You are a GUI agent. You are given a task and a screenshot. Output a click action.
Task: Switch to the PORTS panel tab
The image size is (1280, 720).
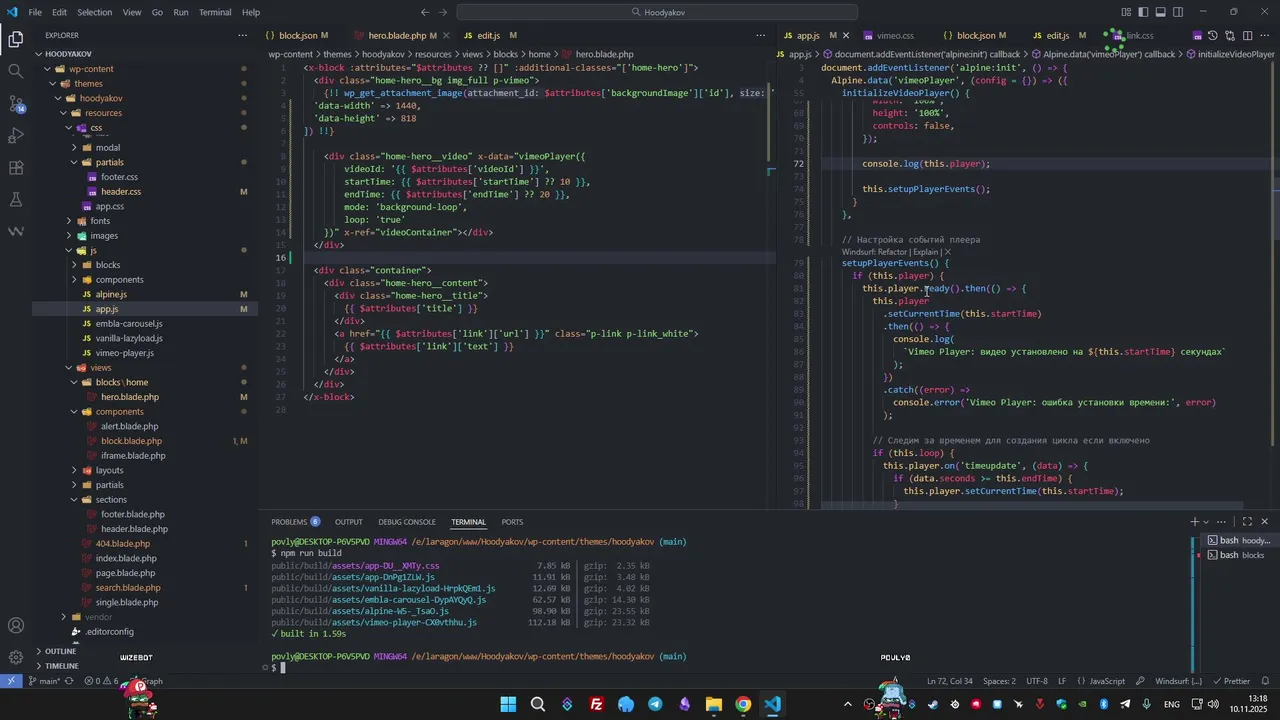[x=512, y=522]
